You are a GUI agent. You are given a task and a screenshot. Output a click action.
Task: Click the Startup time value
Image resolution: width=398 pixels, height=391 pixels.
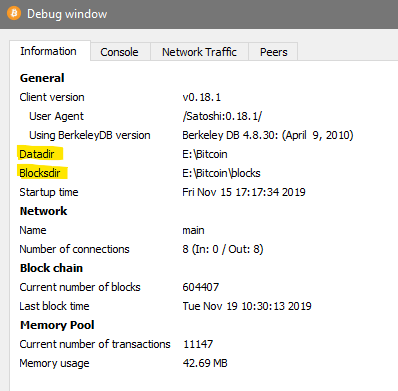(x=244, y=192)
